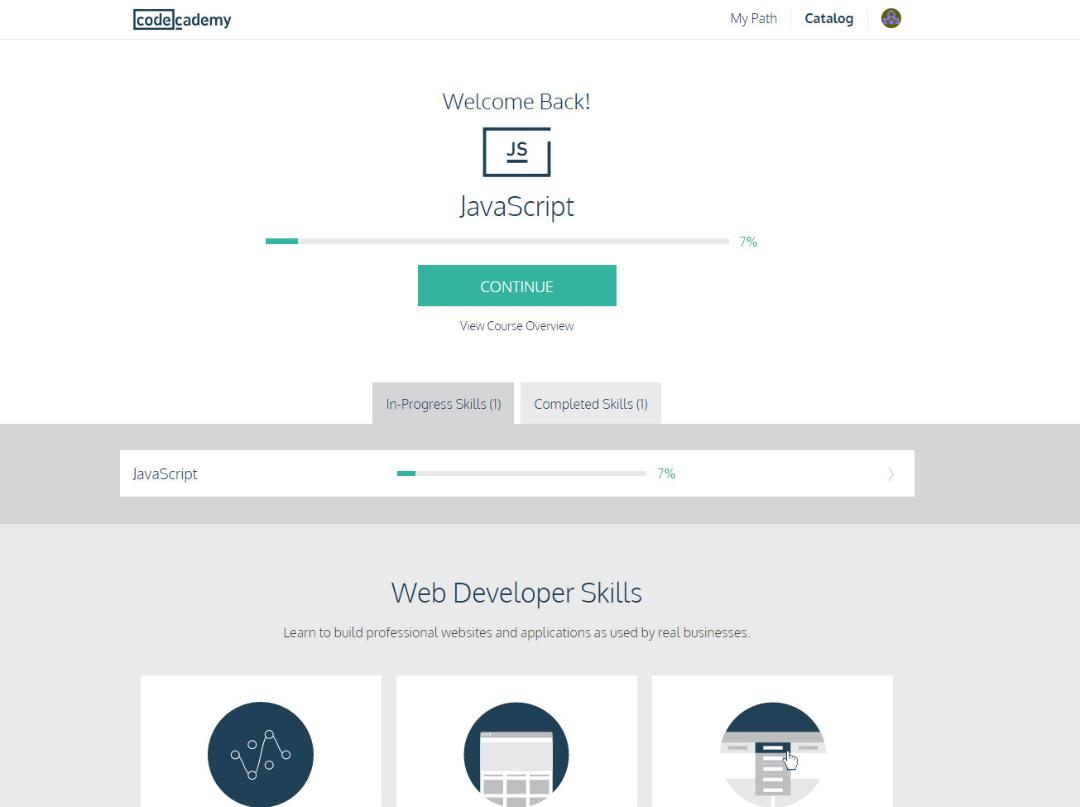Viewport: 1080px width, 807px height.
Task: Open the Catalog page
Action: click(x=829, y=19)
